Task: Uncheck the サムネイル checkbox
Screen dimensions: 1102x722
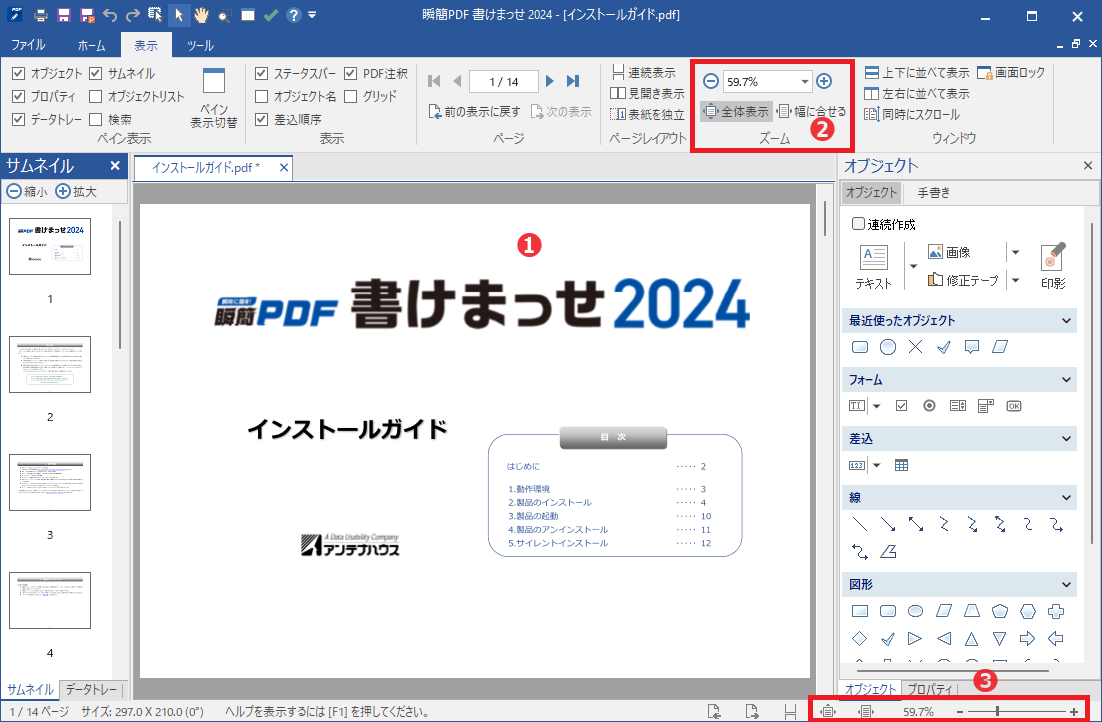Action: tap(96, 73)
